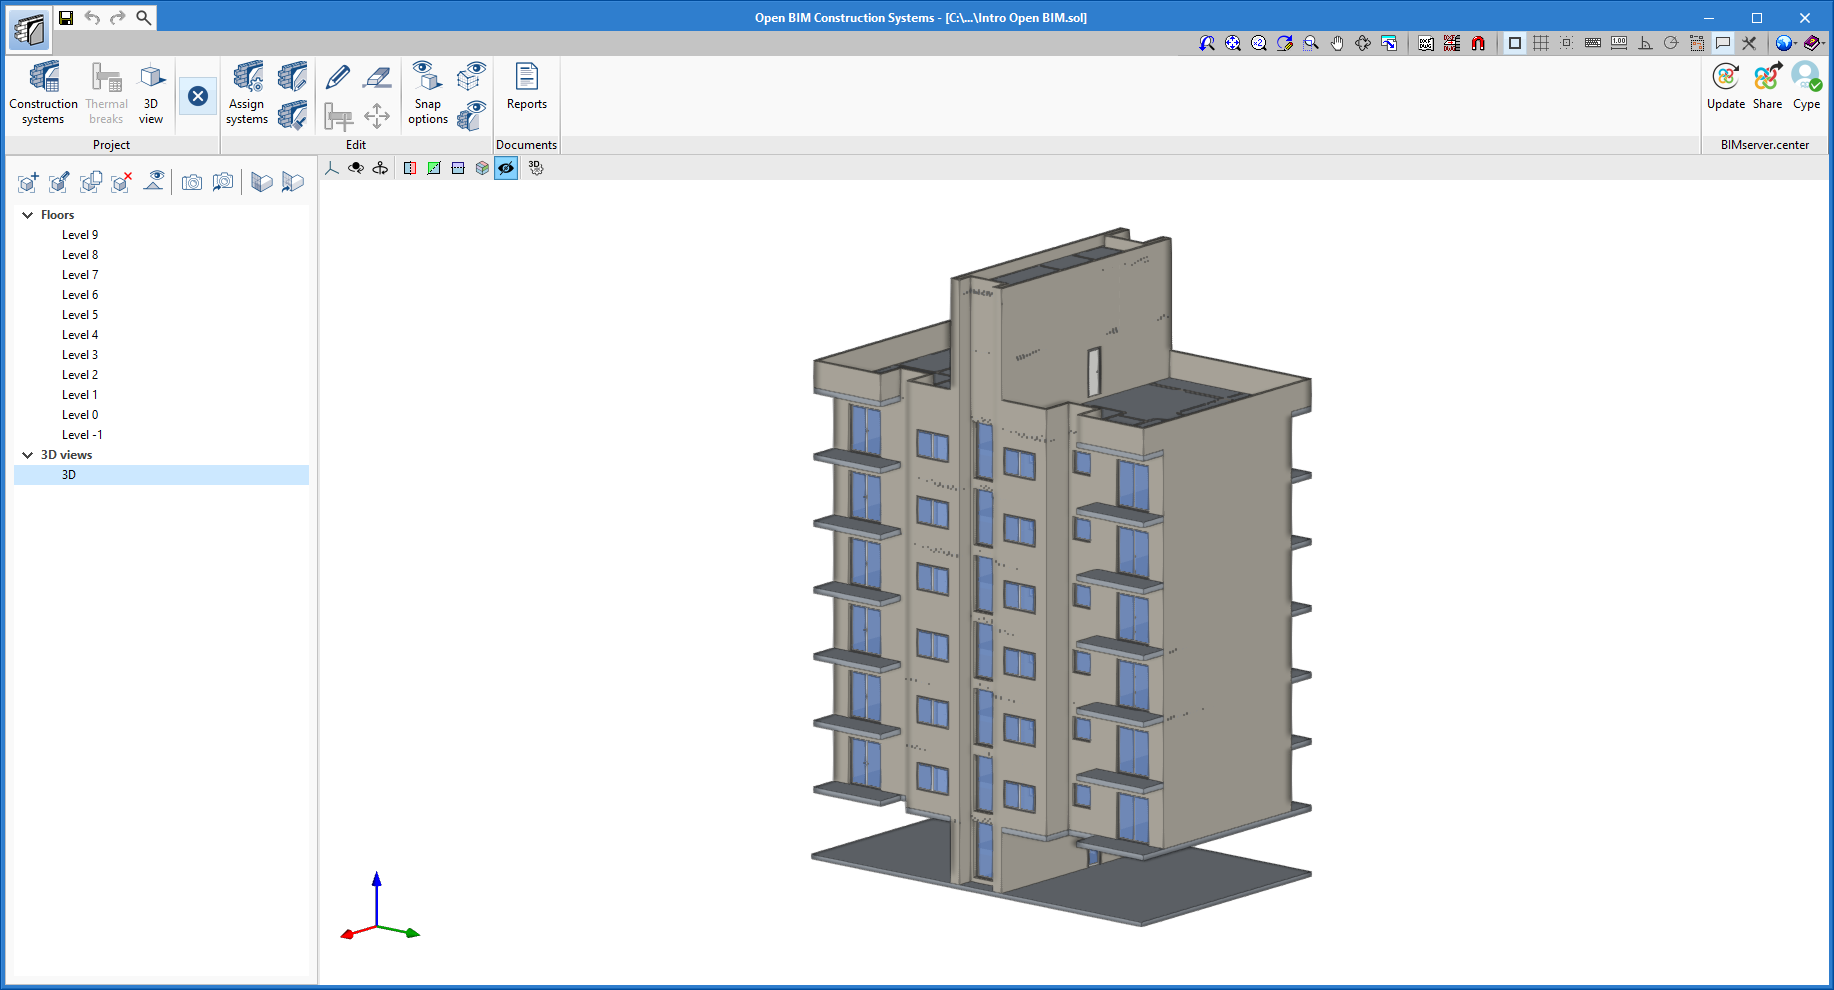The width and height of the screenshot is (1834, 990).
Task: Click delete view icon with red X
Action: (x=122, y=182)
